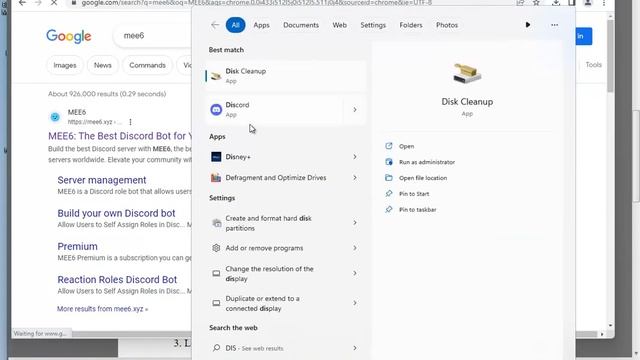Click the Disk Cleanup icon in results list
Image resolution: width=640 pixels, height=360 pixels.
(x=216, y=76)
